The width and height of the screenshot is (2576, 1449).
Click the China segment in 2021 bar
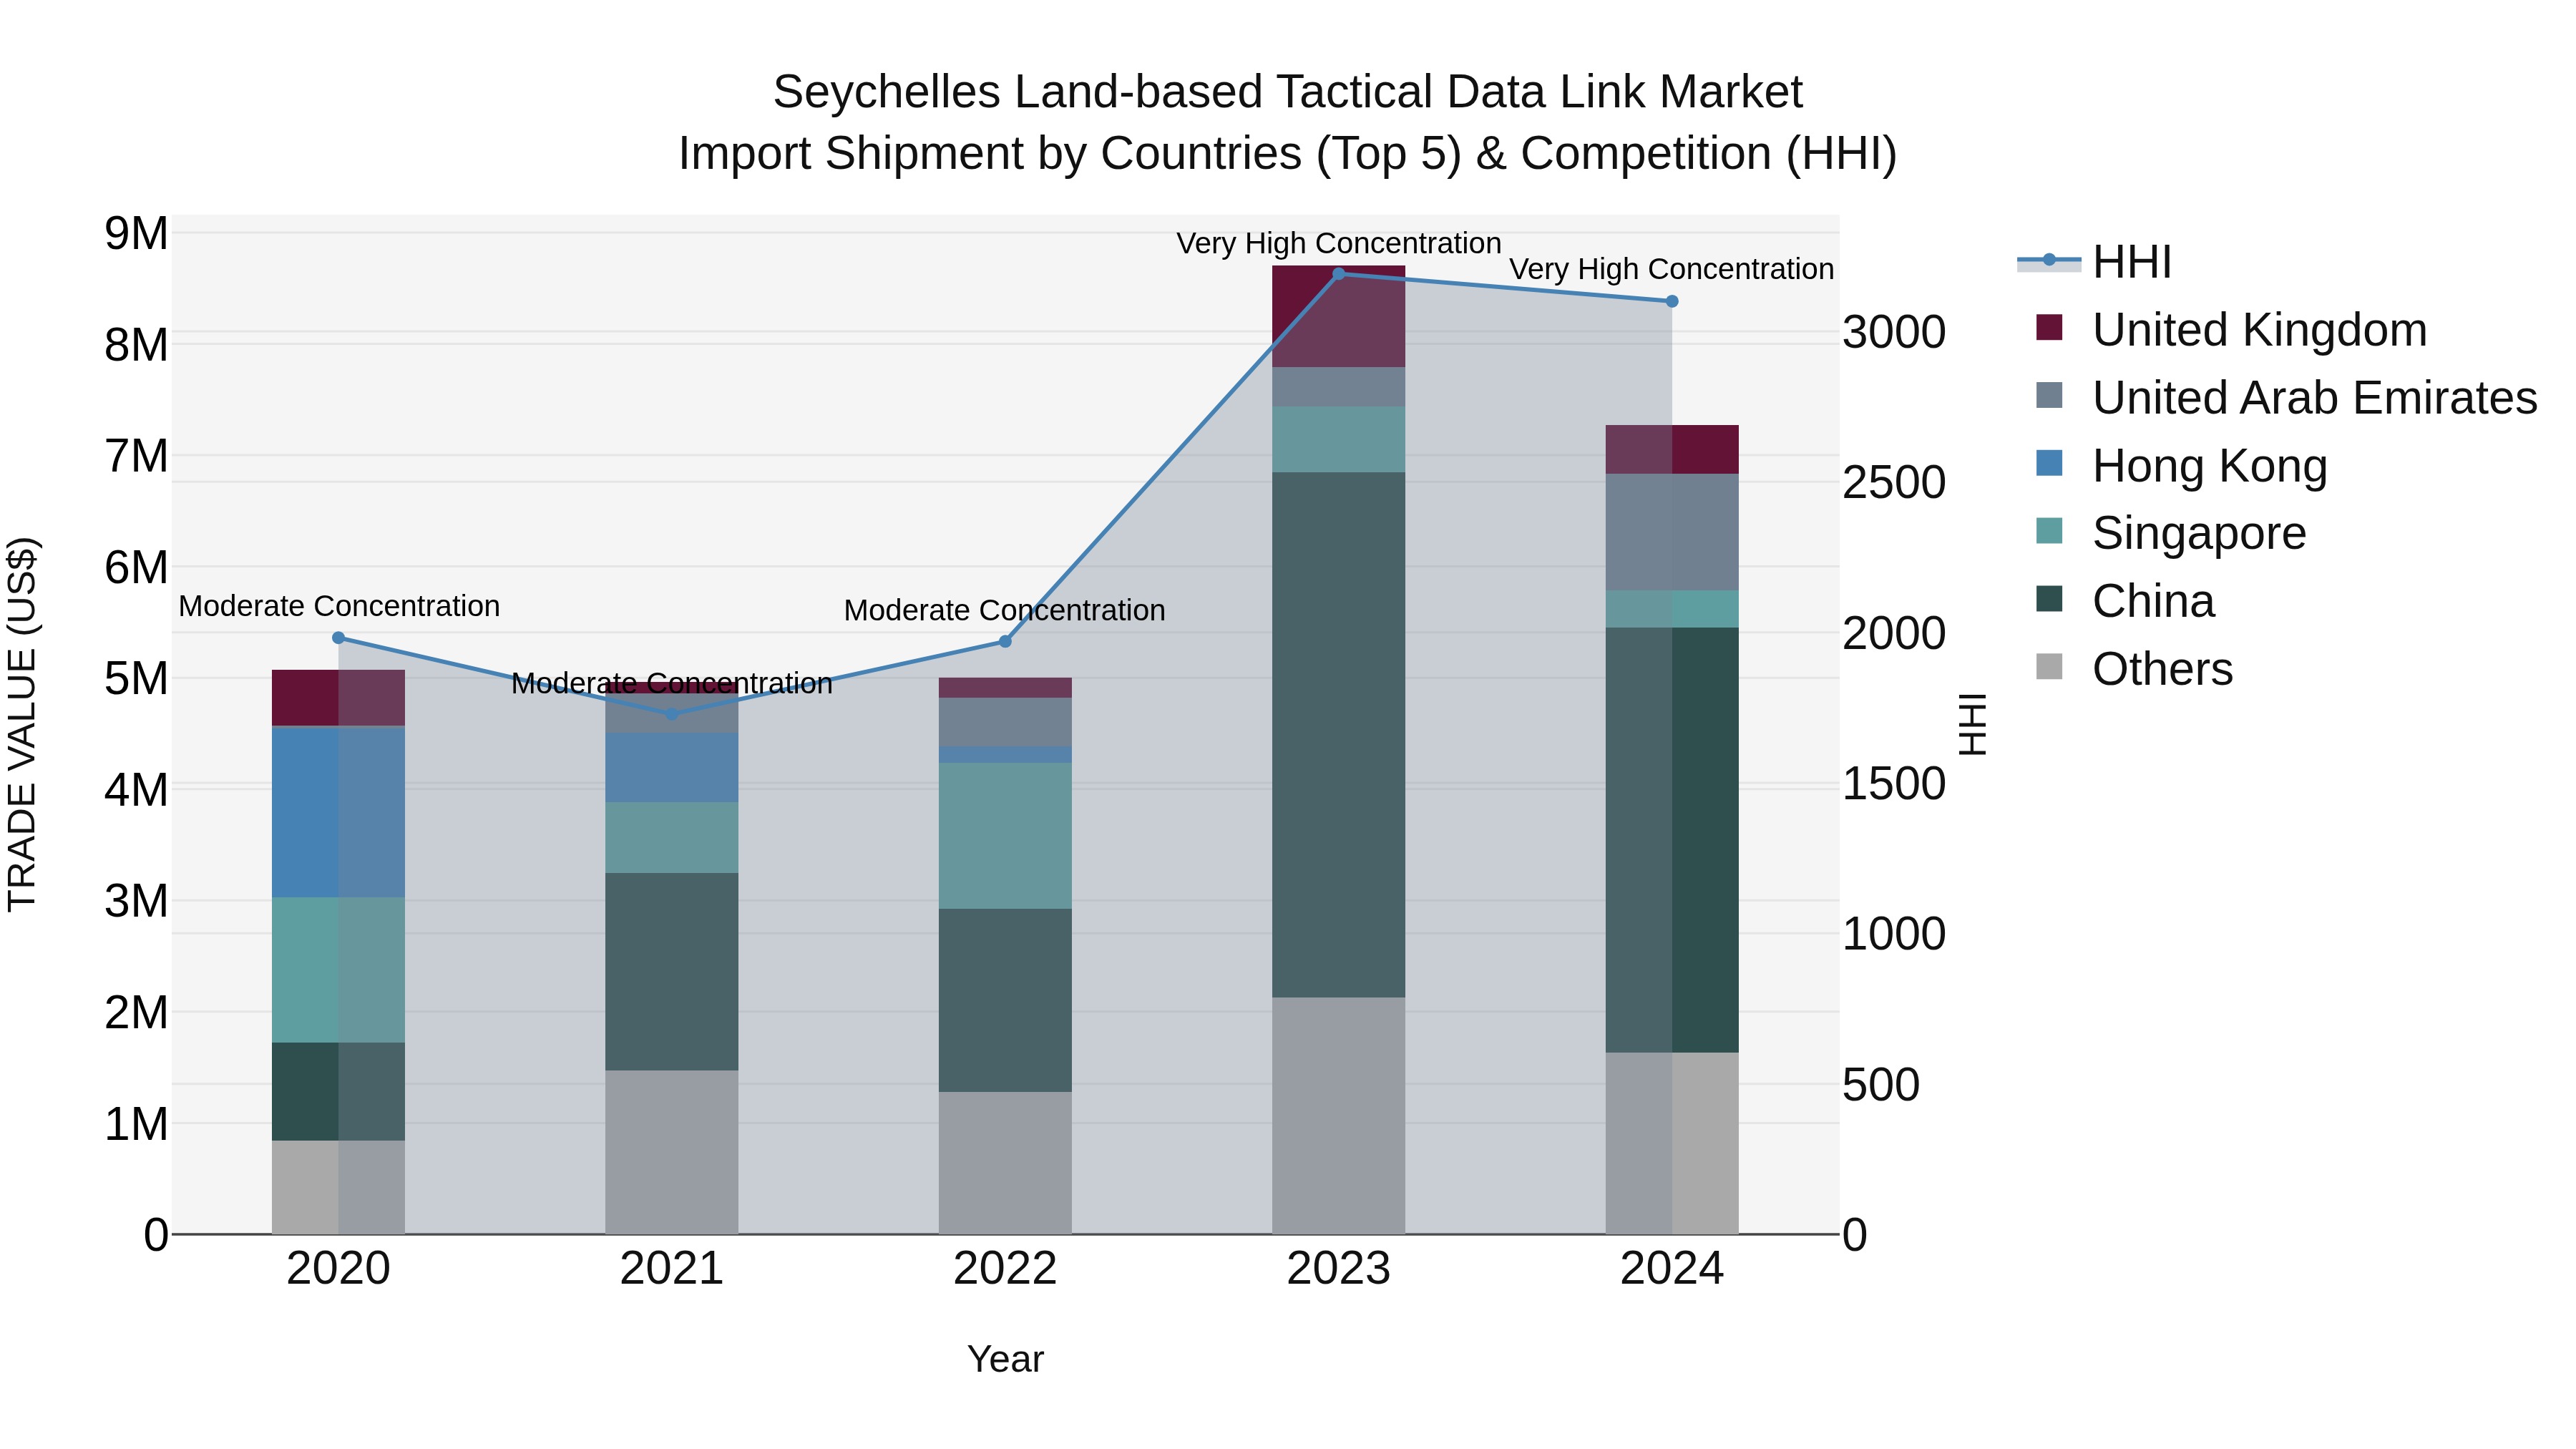[672, 972]
